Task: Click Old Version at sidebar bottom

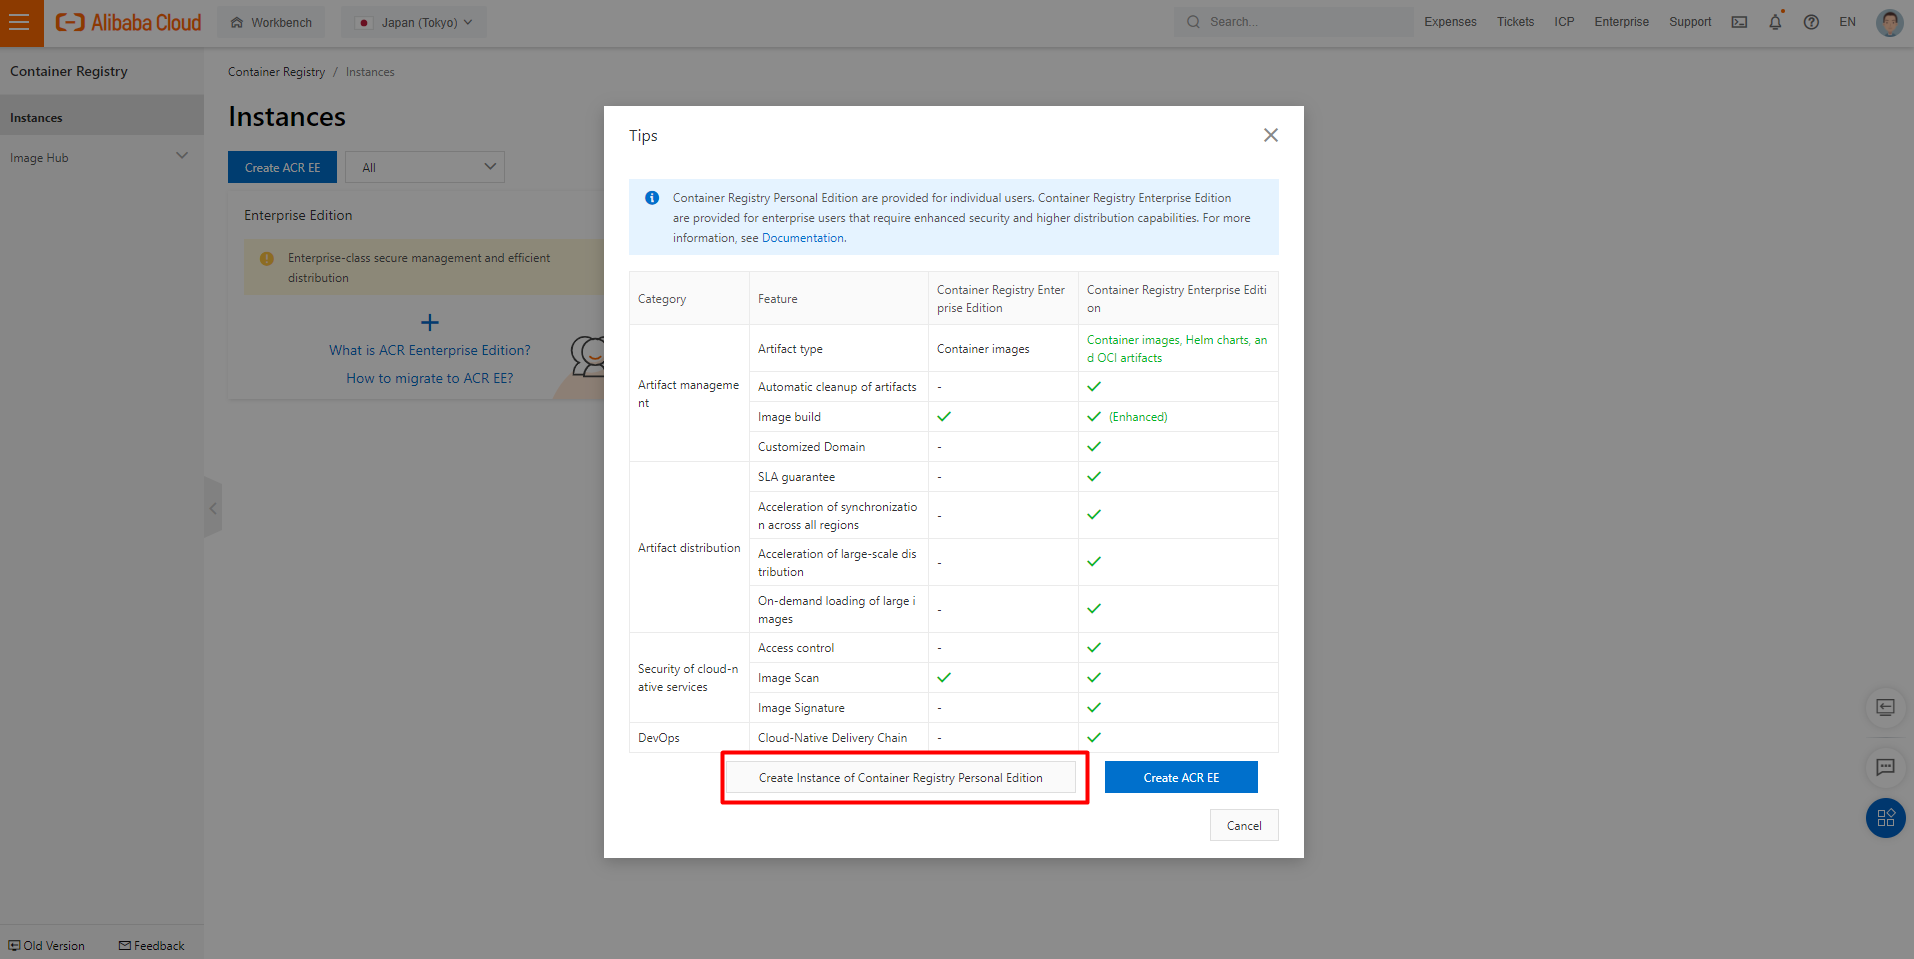Action: [x=47, y=946]
